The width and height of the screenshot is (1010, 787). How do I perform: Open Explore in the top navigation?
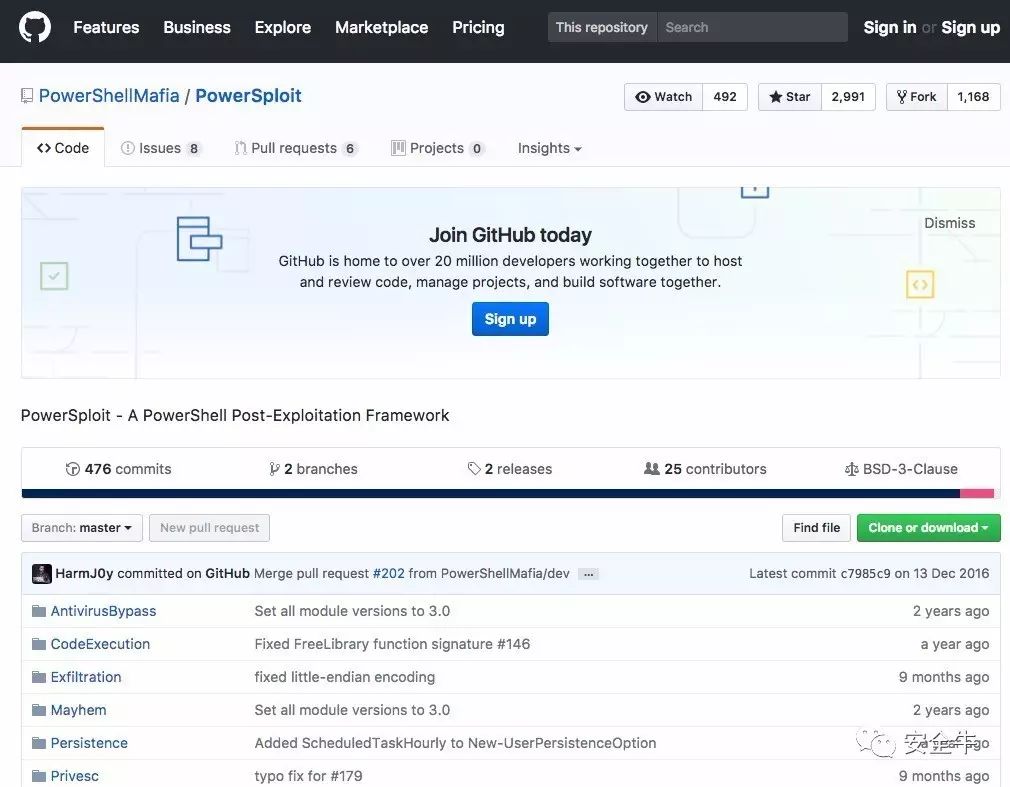[283, 27]
